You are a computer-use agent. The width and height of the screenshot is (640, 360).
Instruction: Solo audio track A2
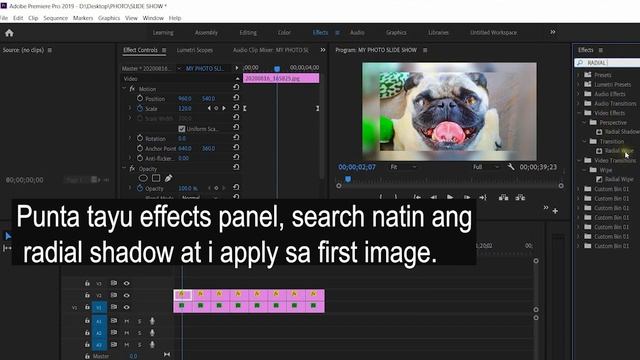coord(139,333)
